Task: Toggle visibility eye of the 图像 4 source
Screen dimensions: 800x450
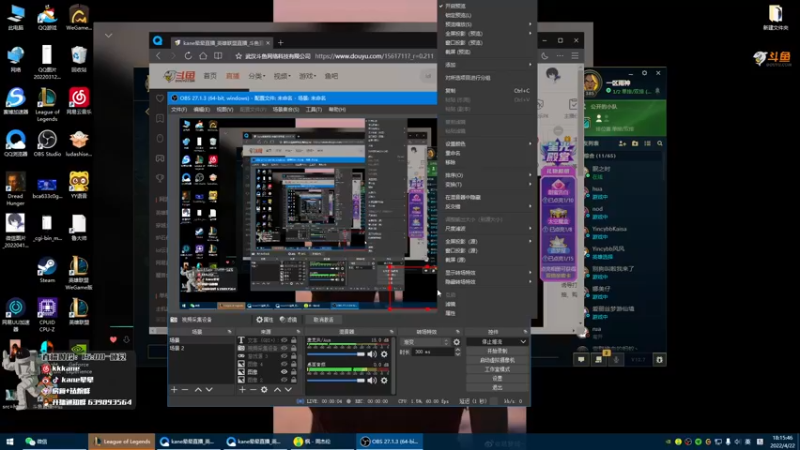Action: (x=284, y=364)
